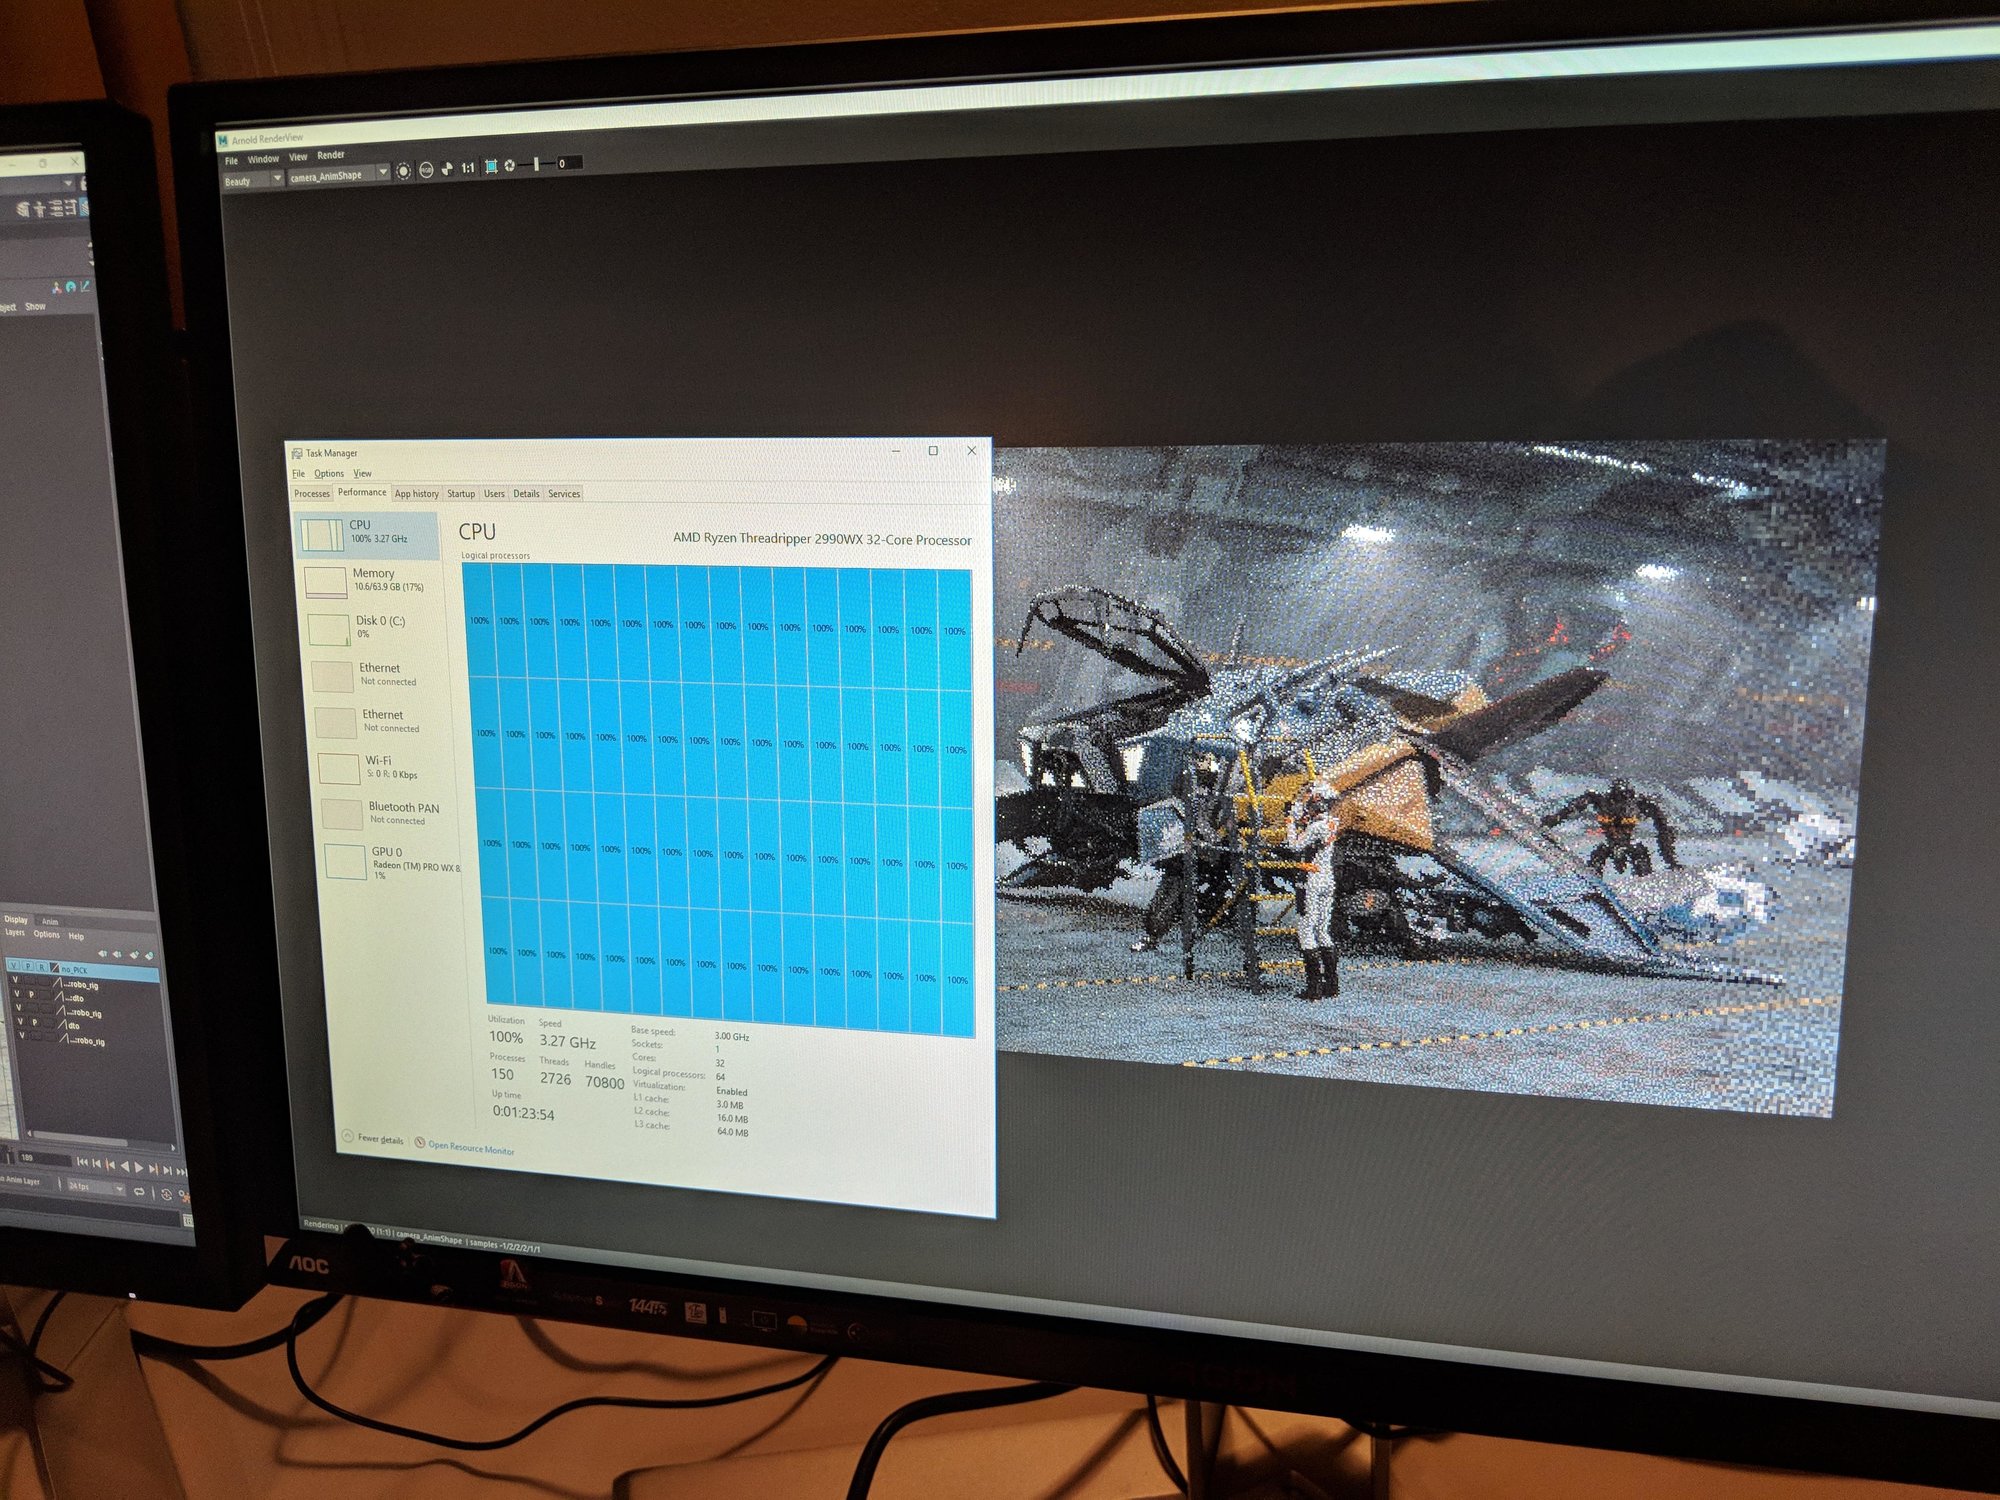Click the Fewer details button
The image size is (2000, 1500).
(380, 1139)
